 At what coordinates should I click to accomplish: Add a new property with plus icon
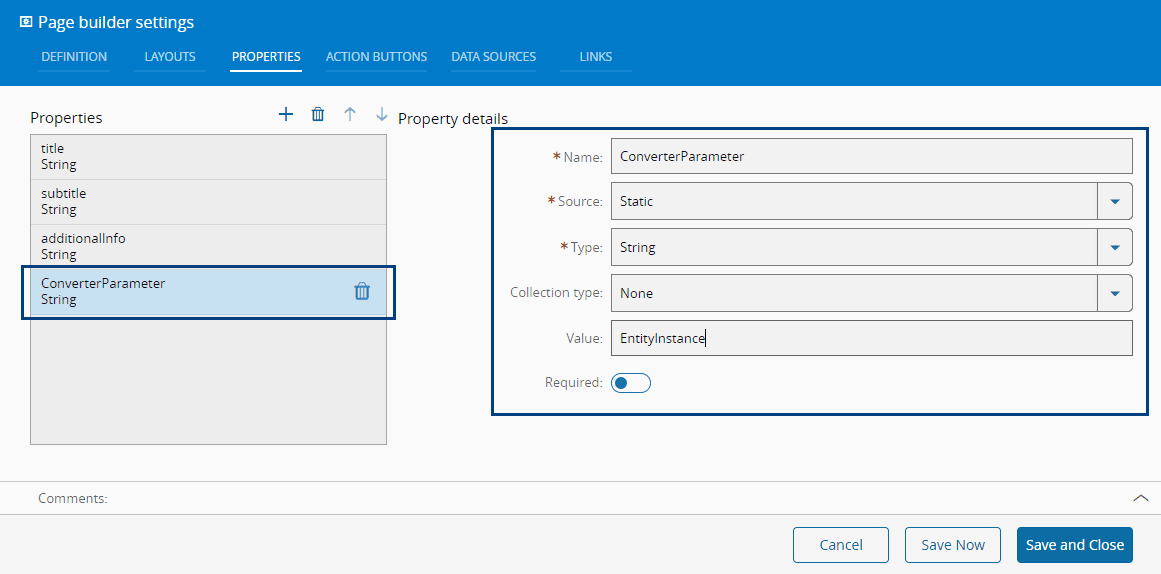tap(286, 115)
